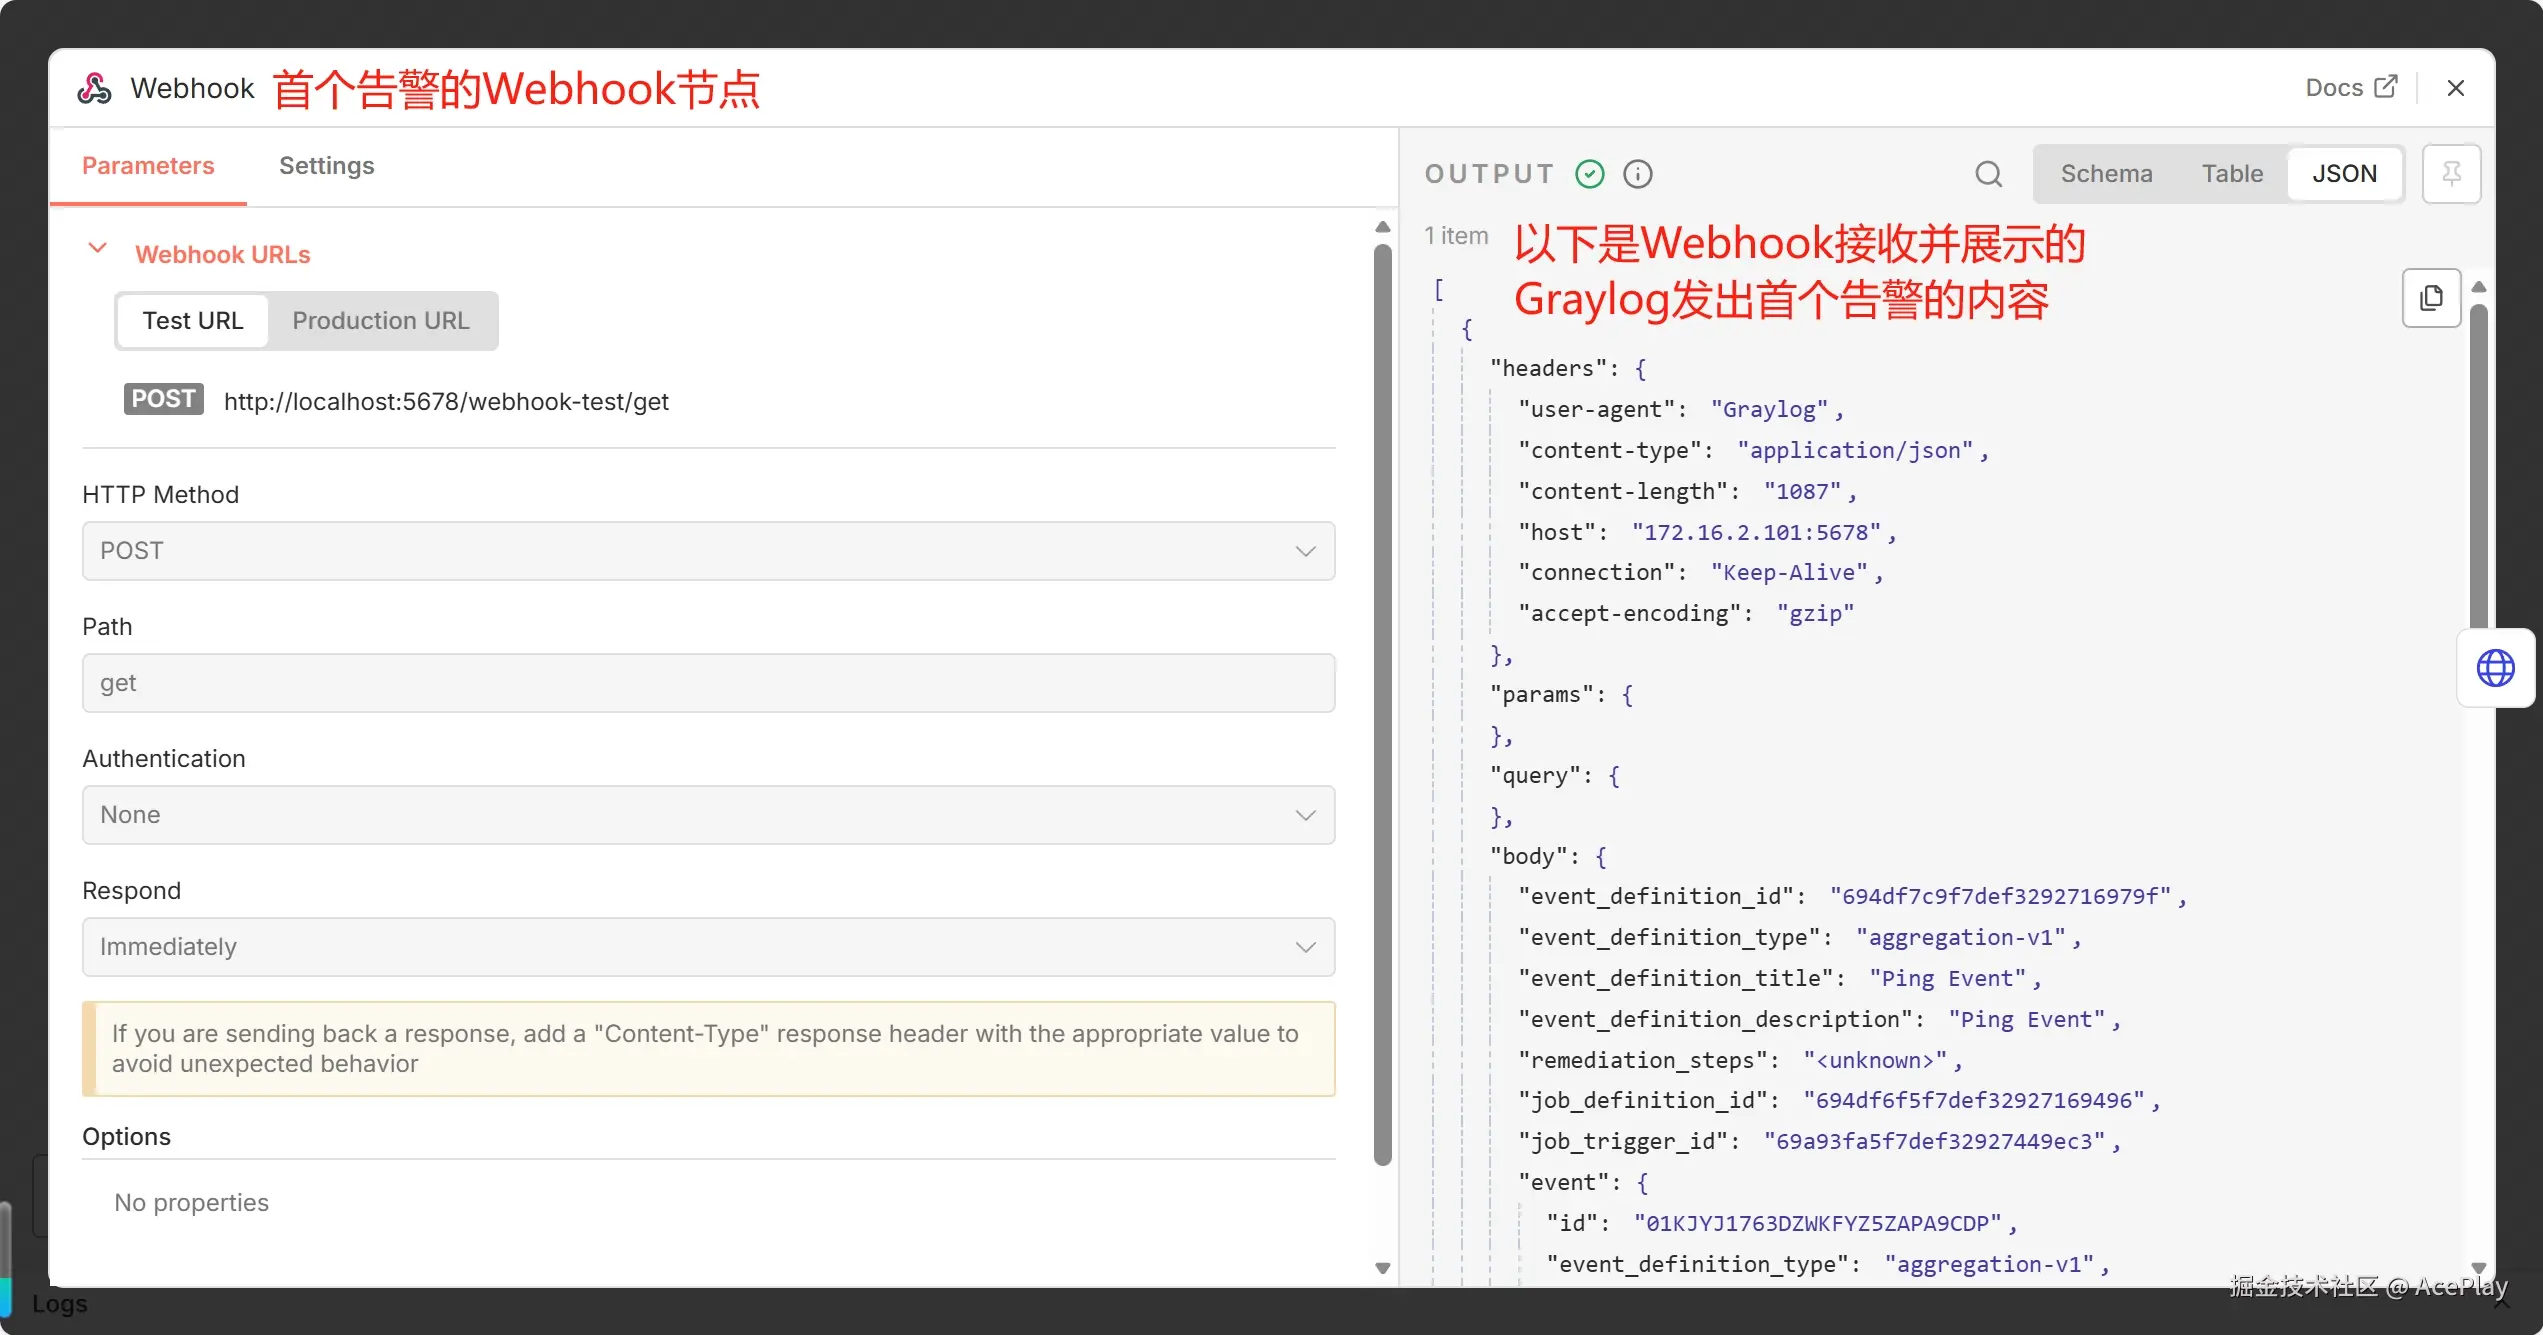The width and height of the screenshot is (2543, 1335).
Task: Select the Table output view
Action: click(x=2232, y=174)
